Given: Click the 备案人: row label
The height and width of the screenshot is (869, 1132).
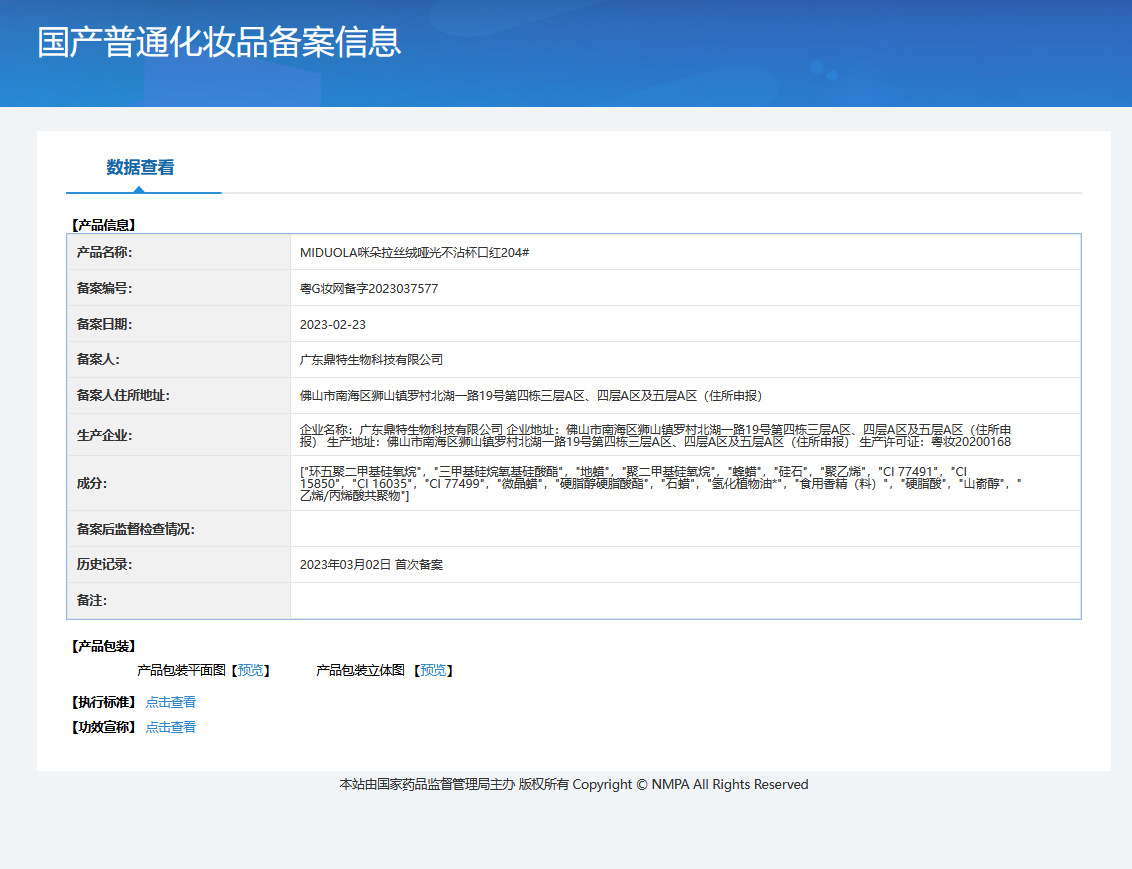Looking at the screenshot, I should tap(97, 359).
